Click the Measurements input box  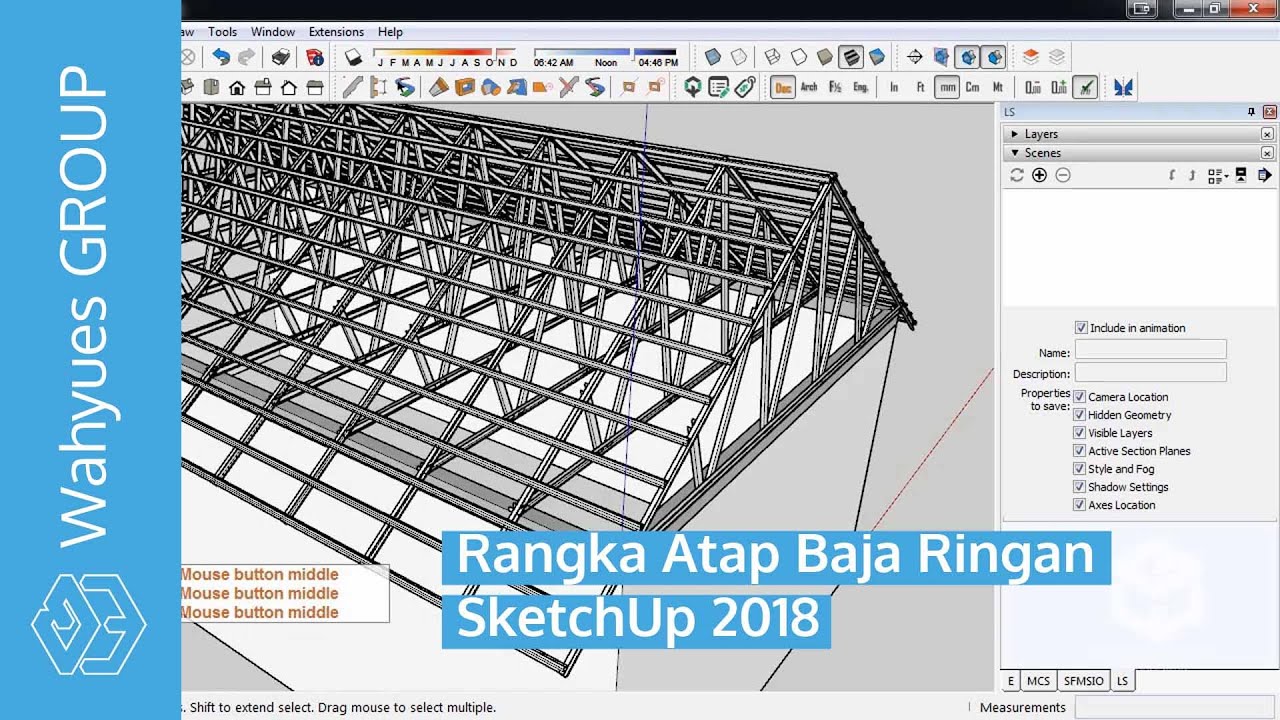tap(1174, 708)
